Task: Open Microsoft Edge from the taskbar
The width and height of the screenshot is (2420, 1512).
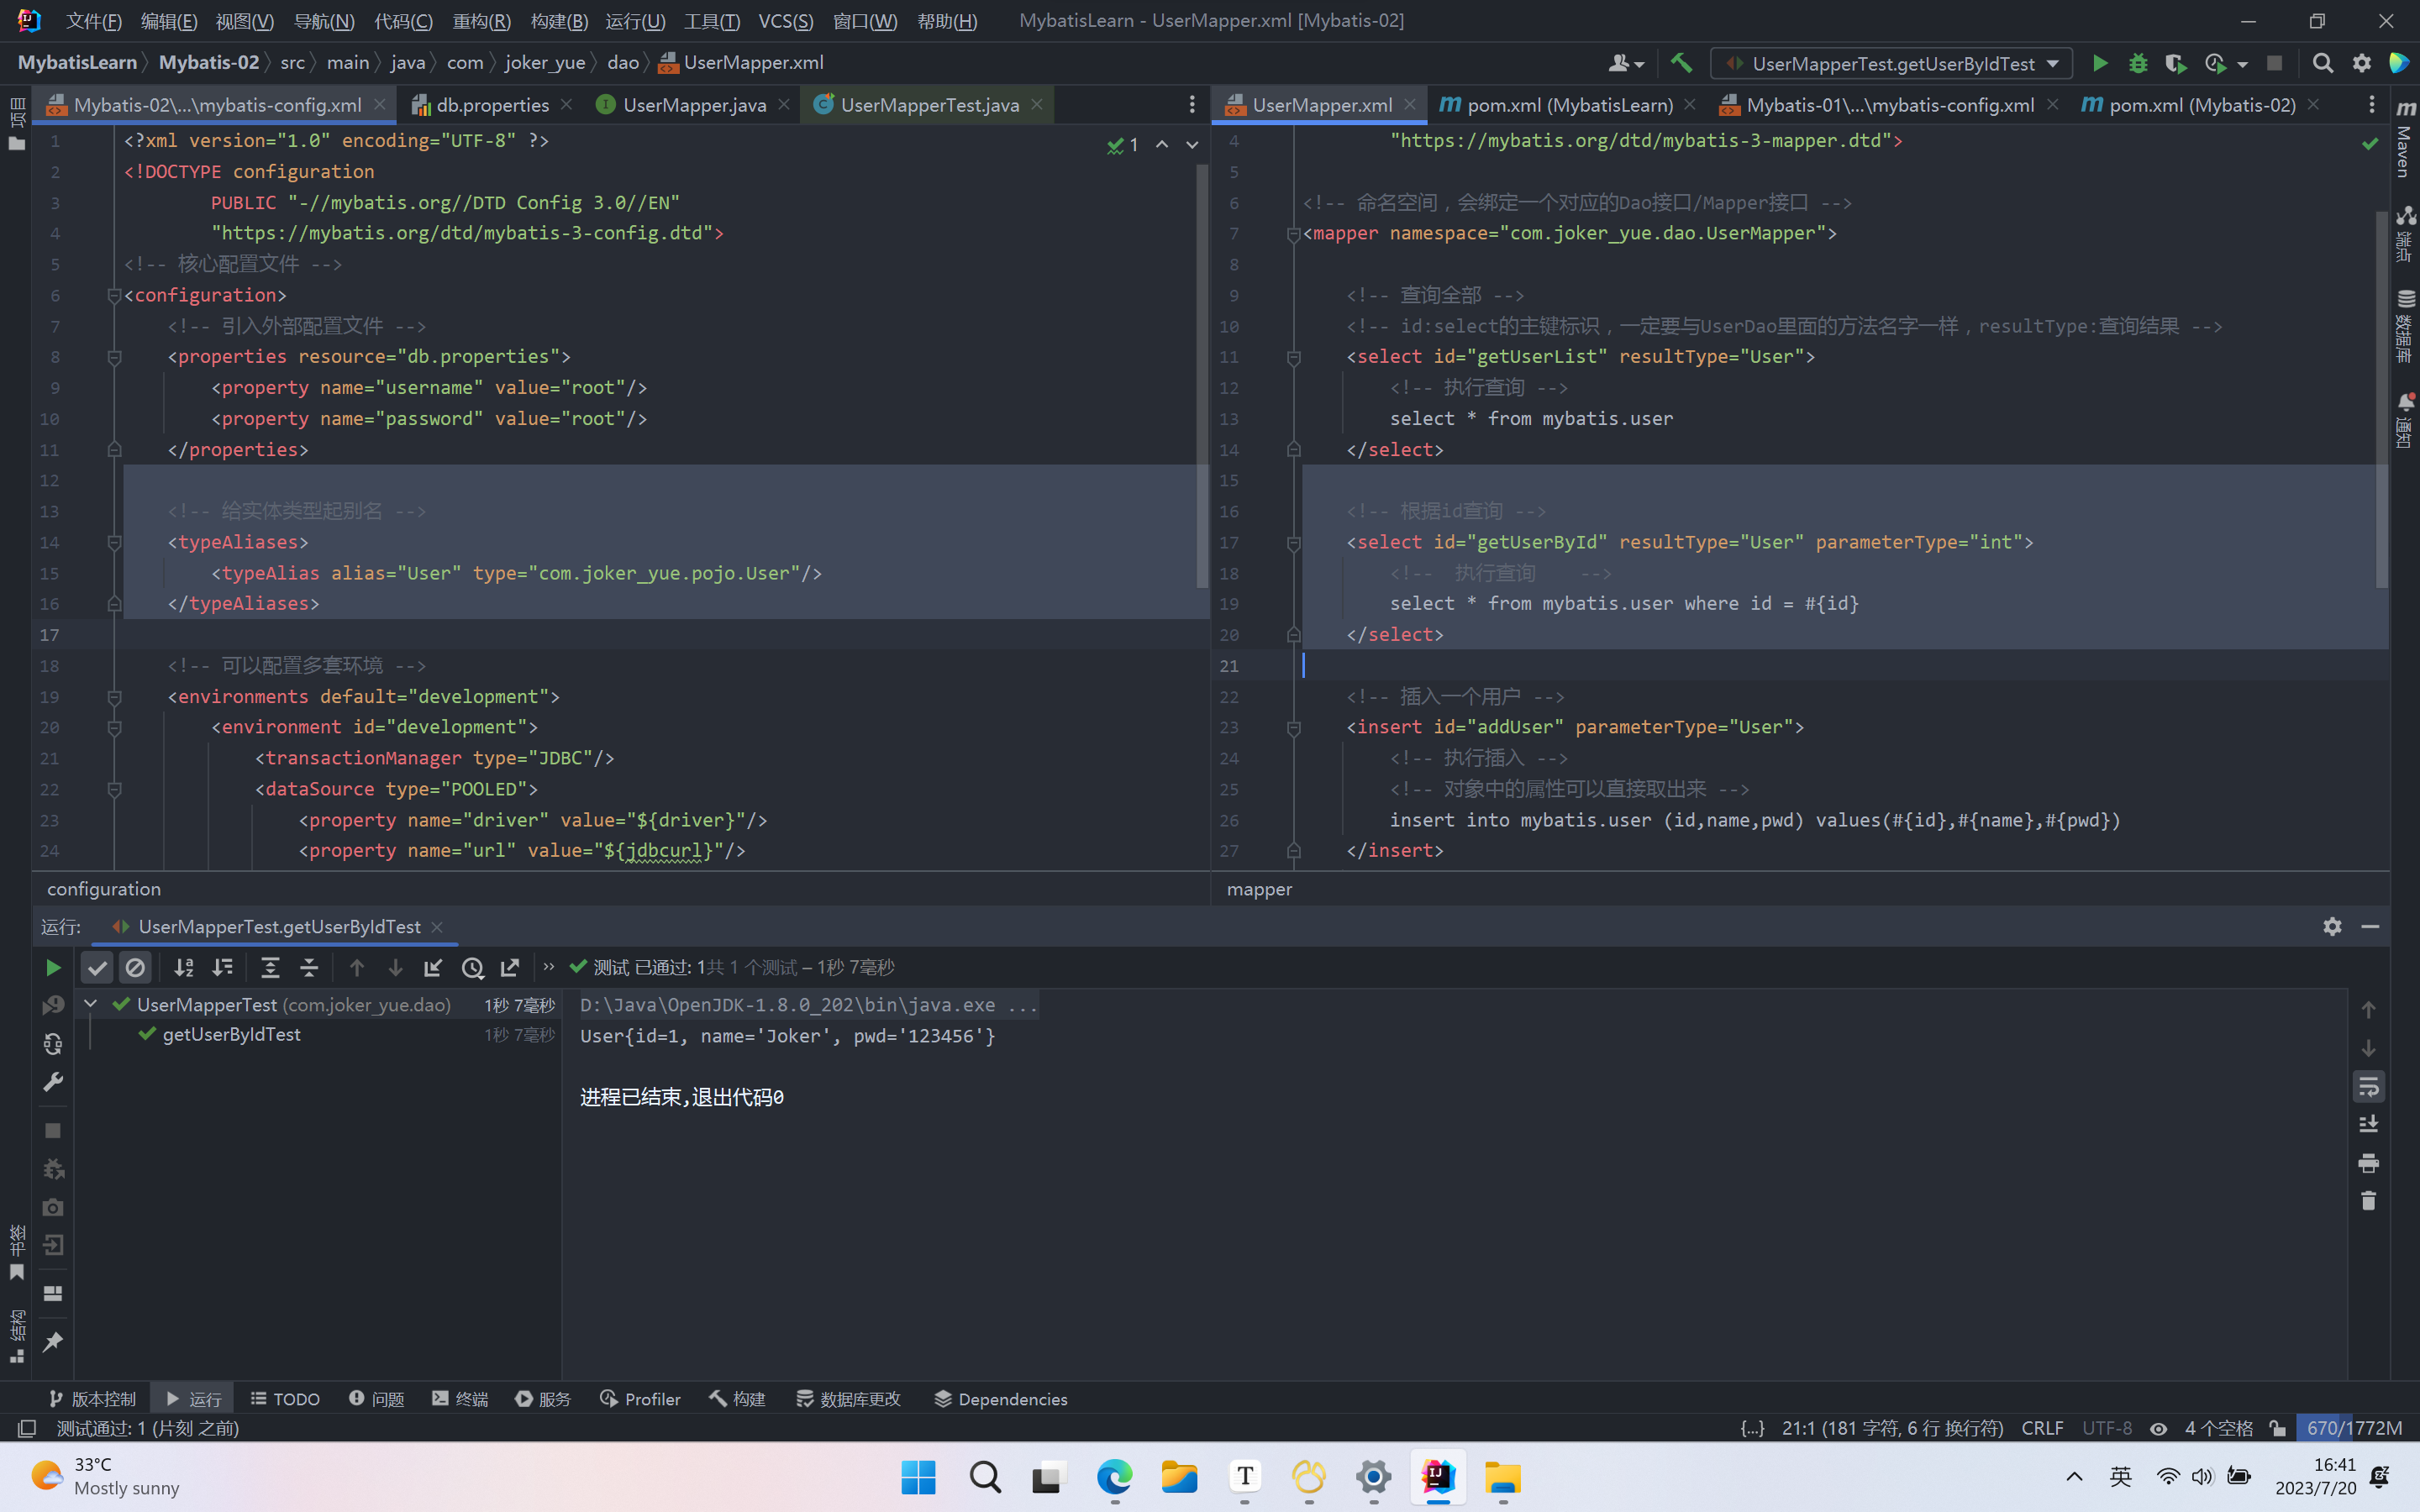Action: 1114,1477
